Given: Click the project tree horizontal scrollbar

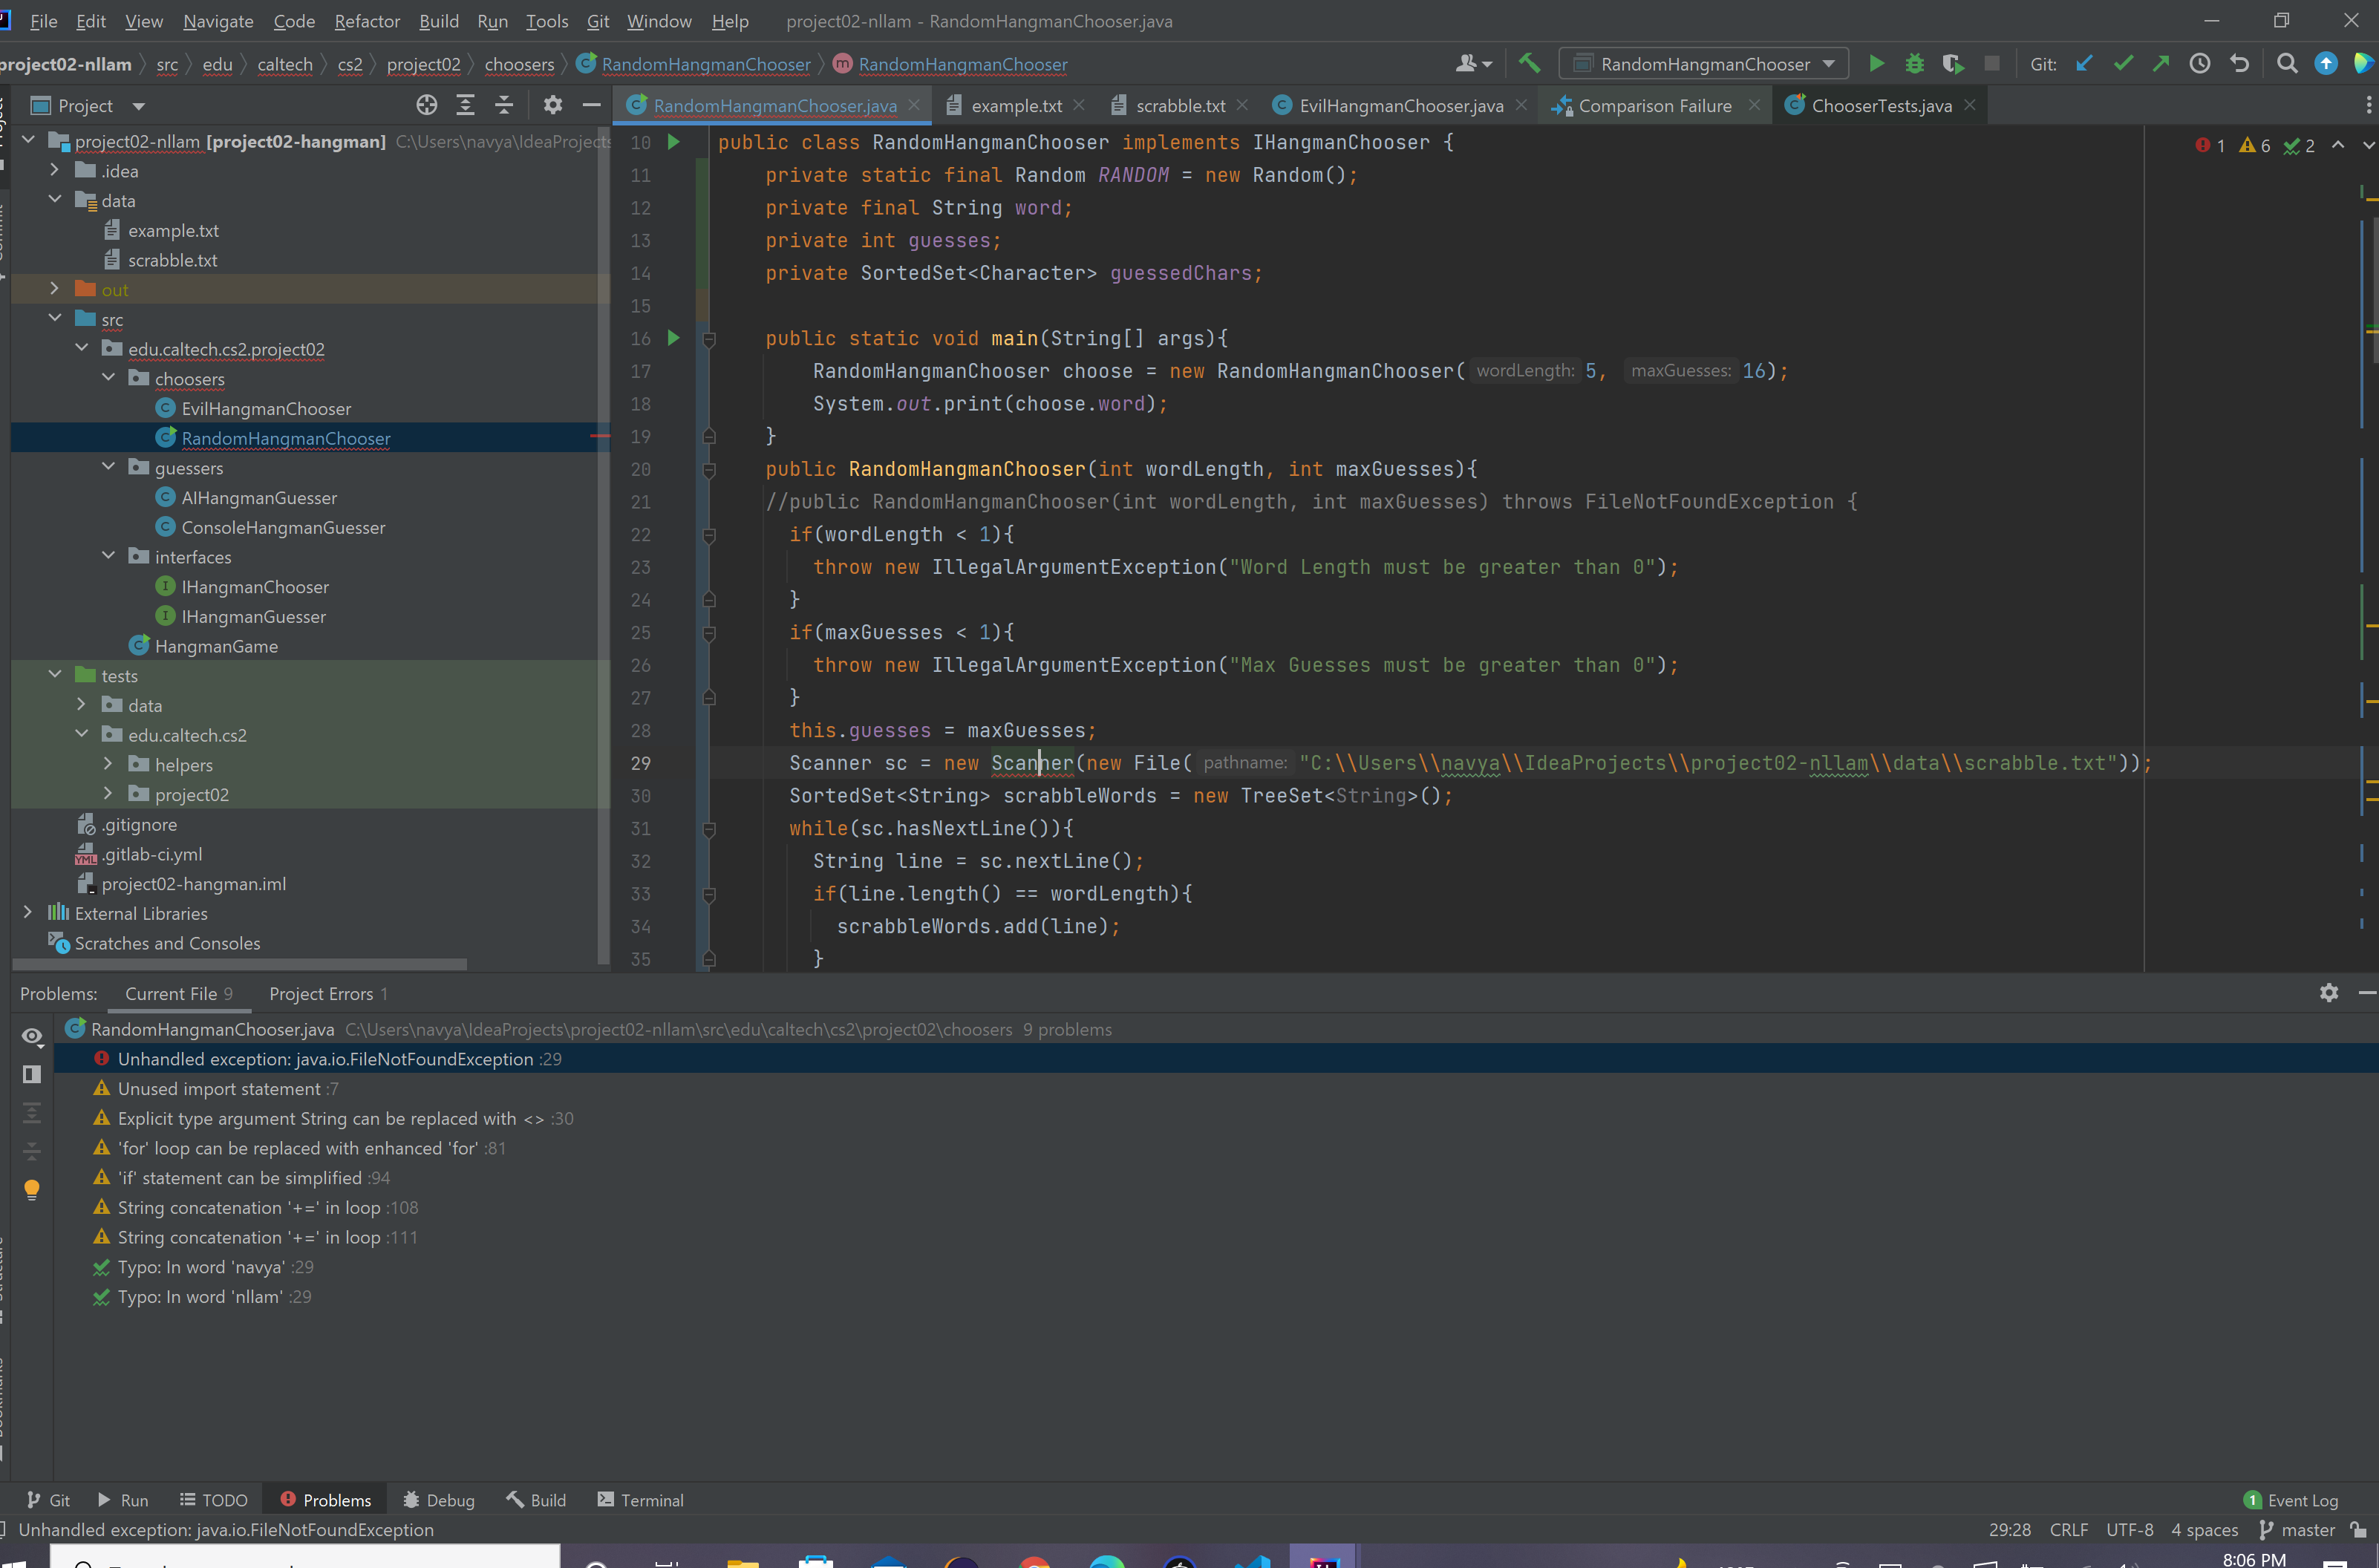Looking at the screenshot, I should pyautogui.click(x=240, y=964).
